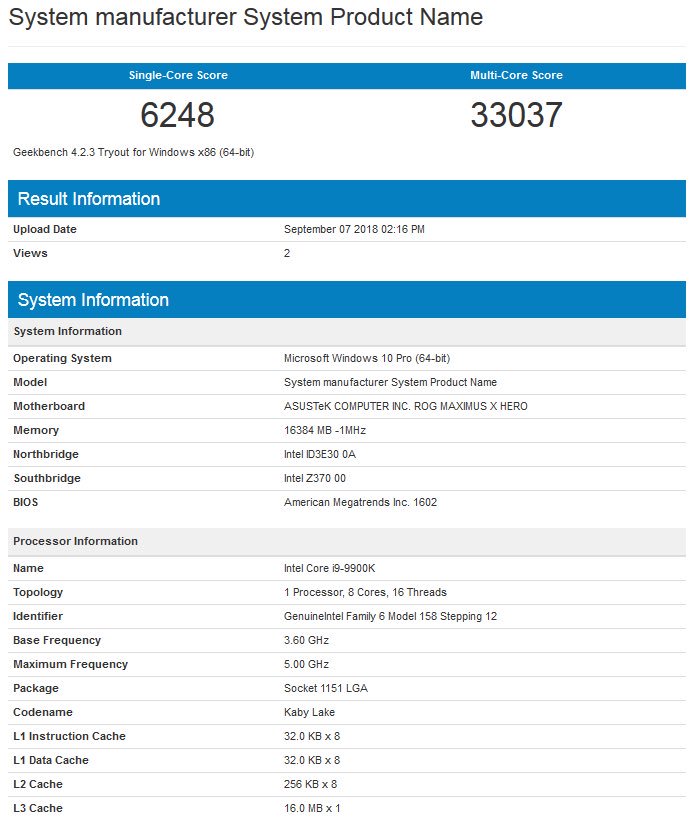Select GenuineIntel Family 6 Model 158 Stepping 12
This screenshot has width=689, height=832.
pyautogui.click(x=390, y=616)
